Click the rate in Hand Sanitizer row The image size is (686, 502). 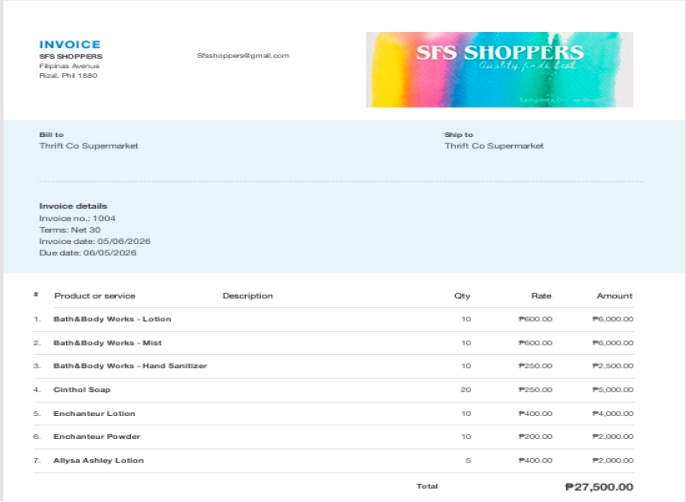pos(536,366)
